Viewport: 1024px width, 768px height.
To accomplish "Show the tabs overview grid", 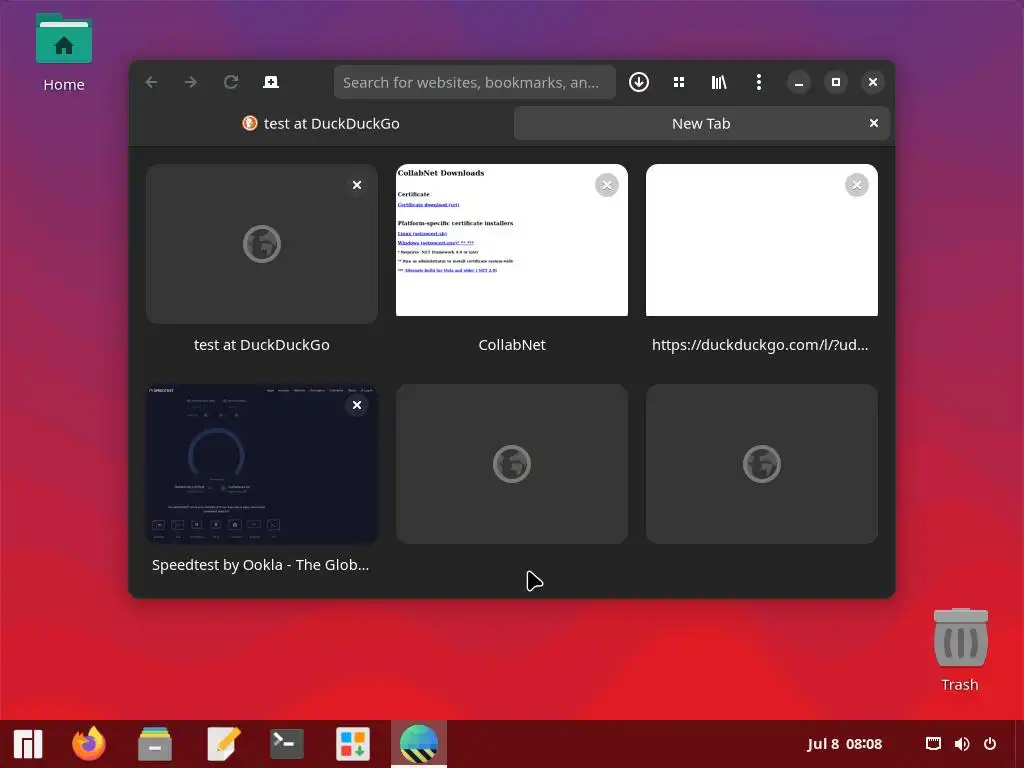I will [x=679, y=82].
